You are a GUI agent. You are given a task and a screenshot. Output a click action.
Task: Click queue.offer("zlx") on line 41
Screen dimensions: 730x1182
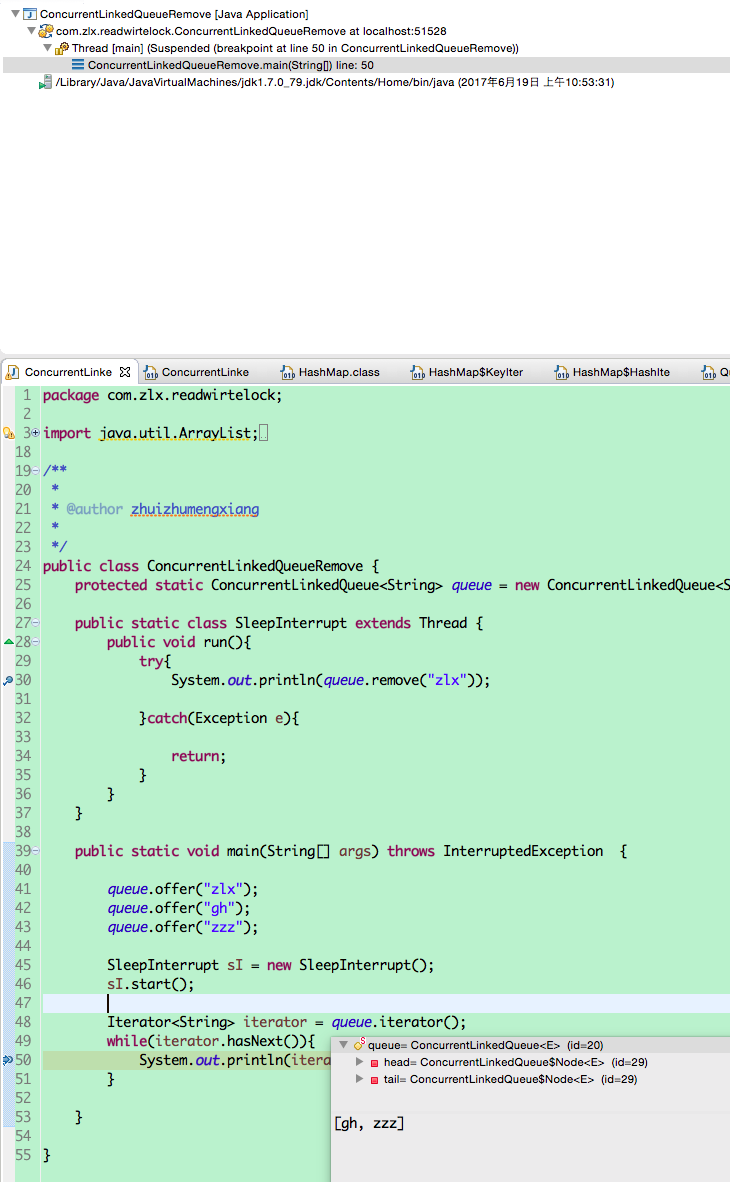tap(182, 889)
